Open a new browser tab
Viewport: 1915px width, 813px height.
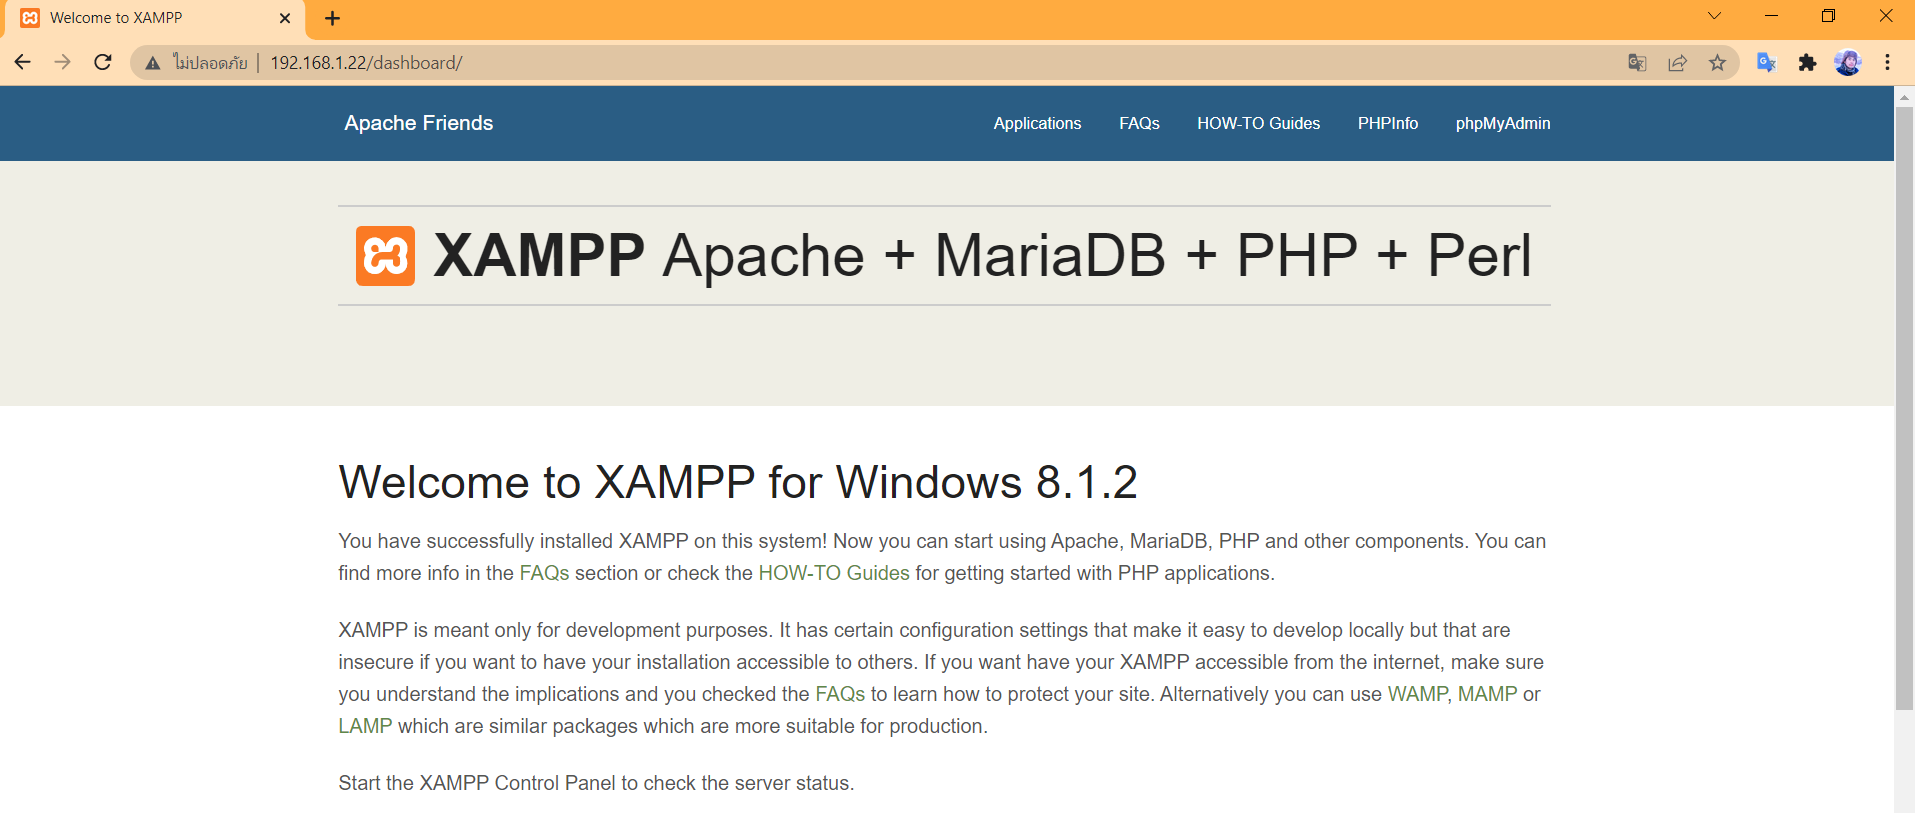tap(333, 18)
